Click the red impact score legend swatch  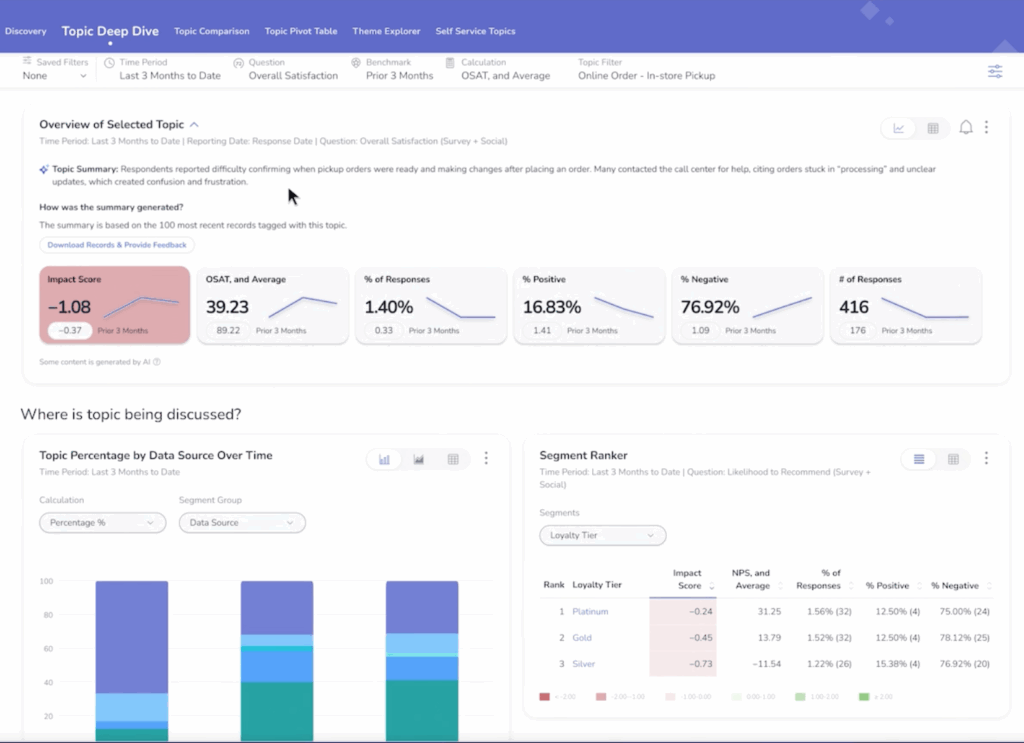coord(547,696)
